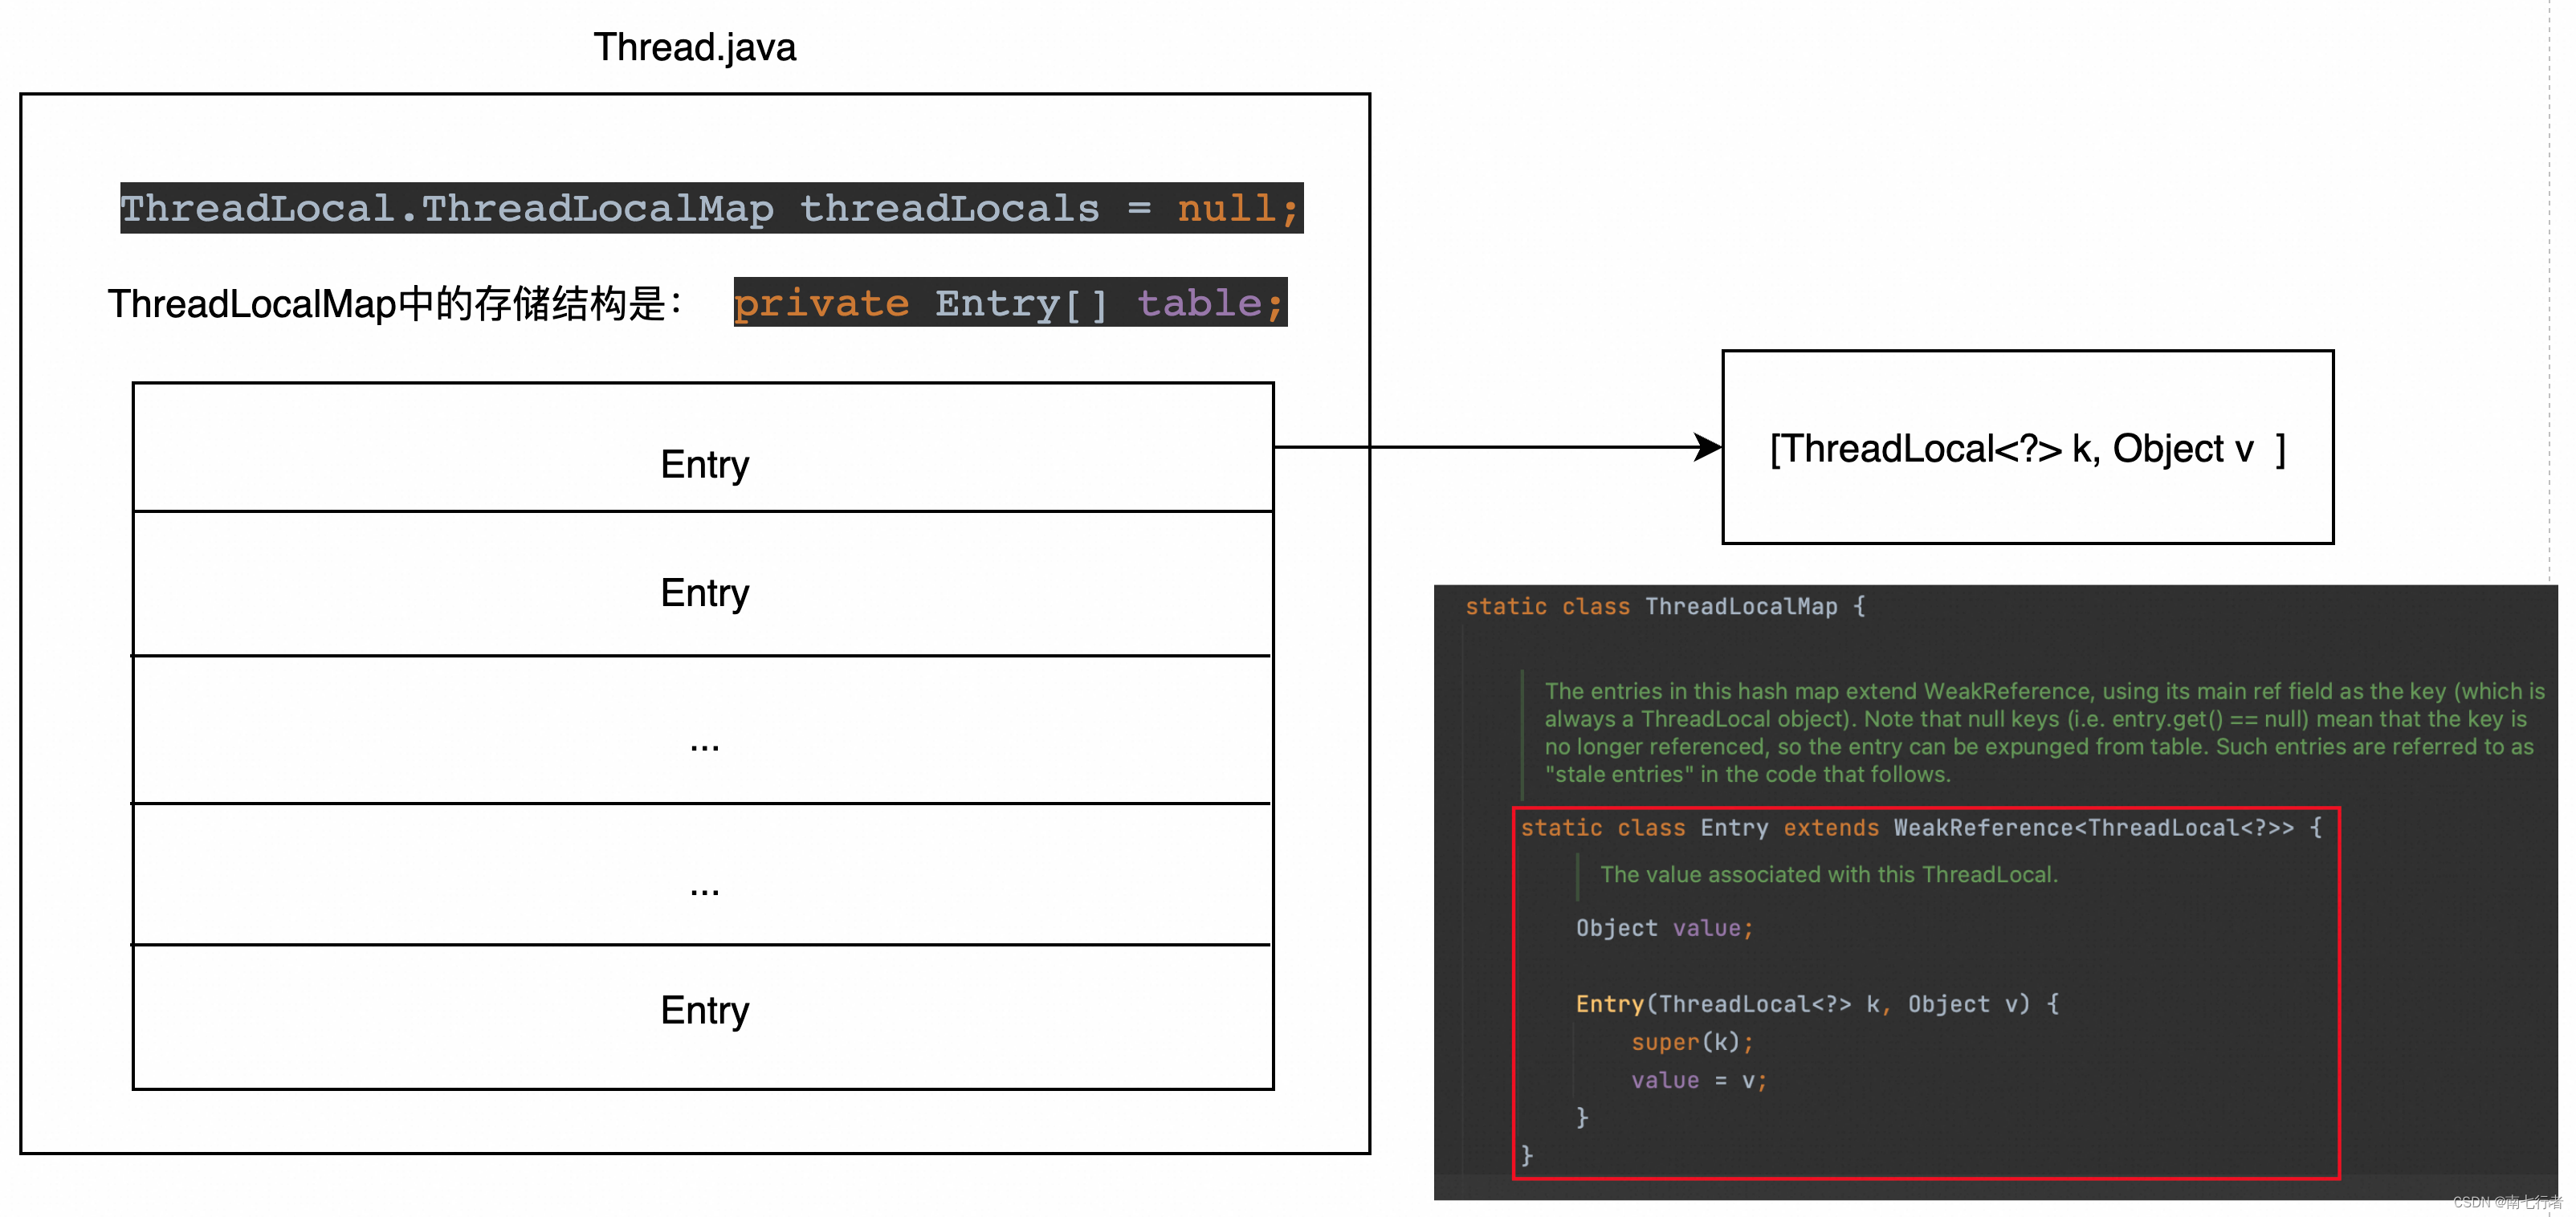
Task: Click the 'super(k);' statement
Action: (x=1692, y=1042)
